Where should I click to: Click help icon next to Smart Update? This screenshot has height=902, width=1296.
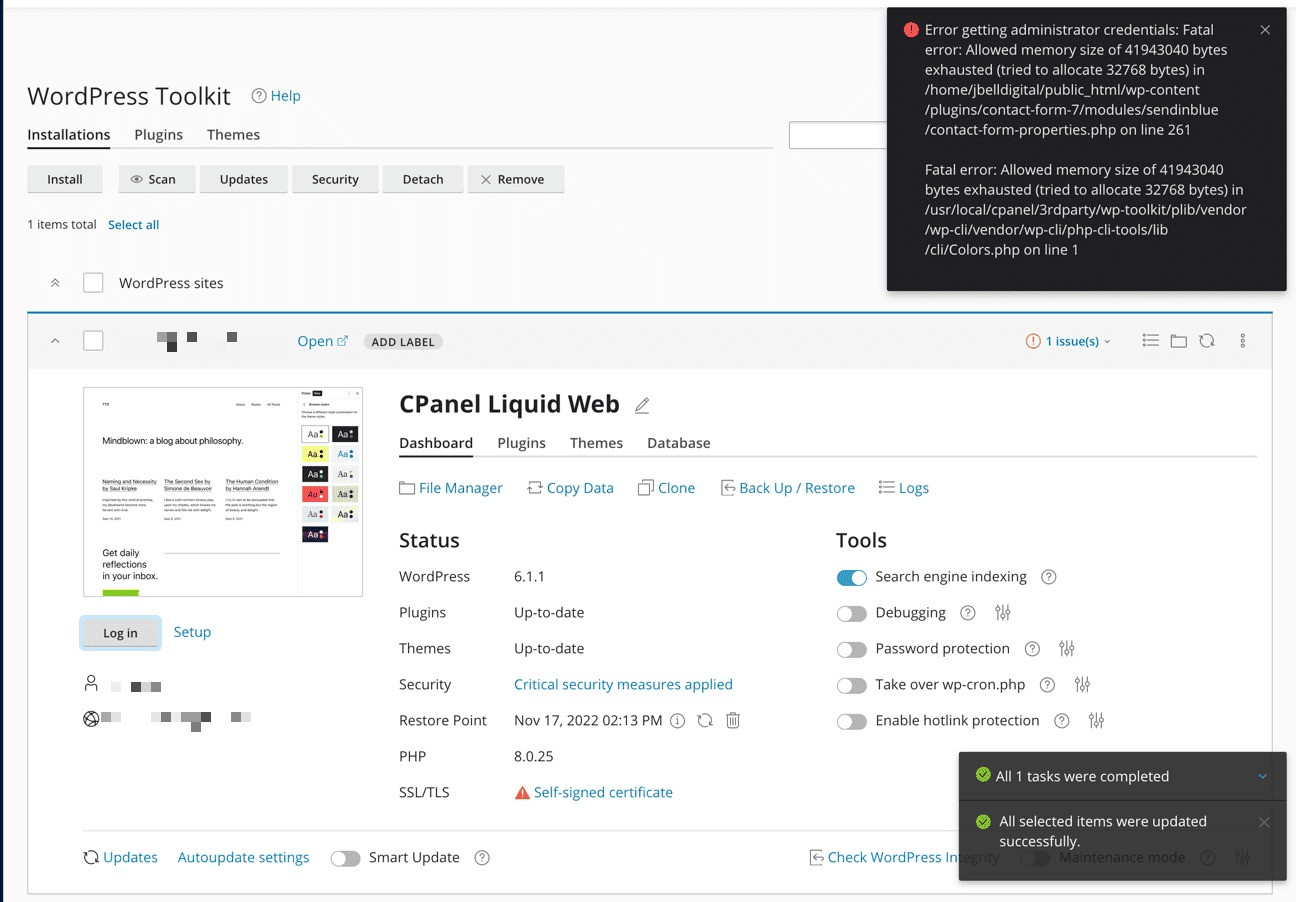tap(482, 858)
